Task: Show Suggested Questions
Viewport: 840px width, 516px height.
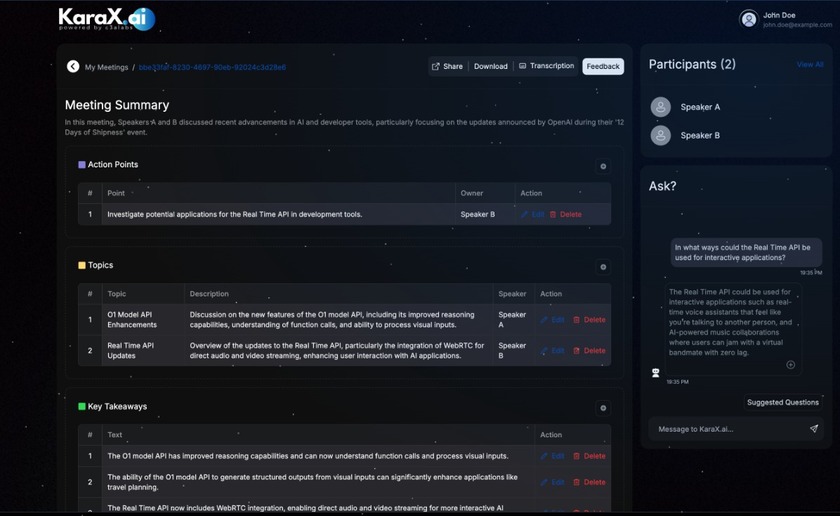Action: (x=782, y=402)
